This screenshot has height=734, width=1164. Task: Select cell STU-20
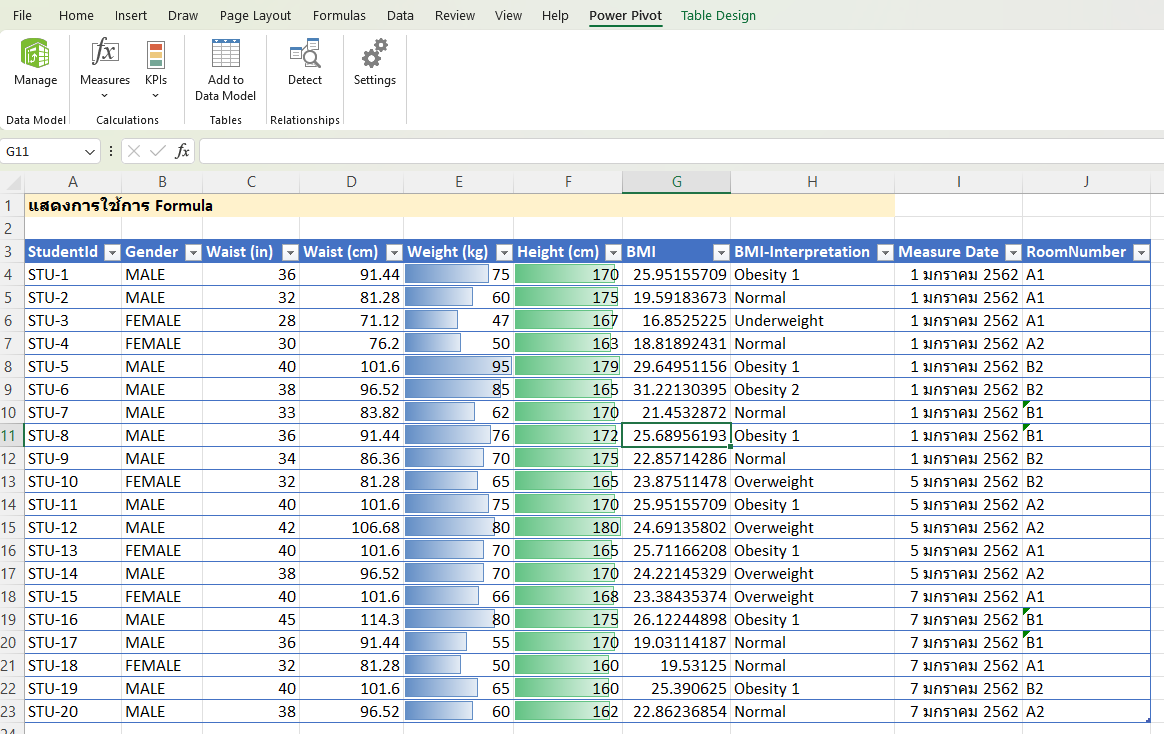[x=73, y=712]
